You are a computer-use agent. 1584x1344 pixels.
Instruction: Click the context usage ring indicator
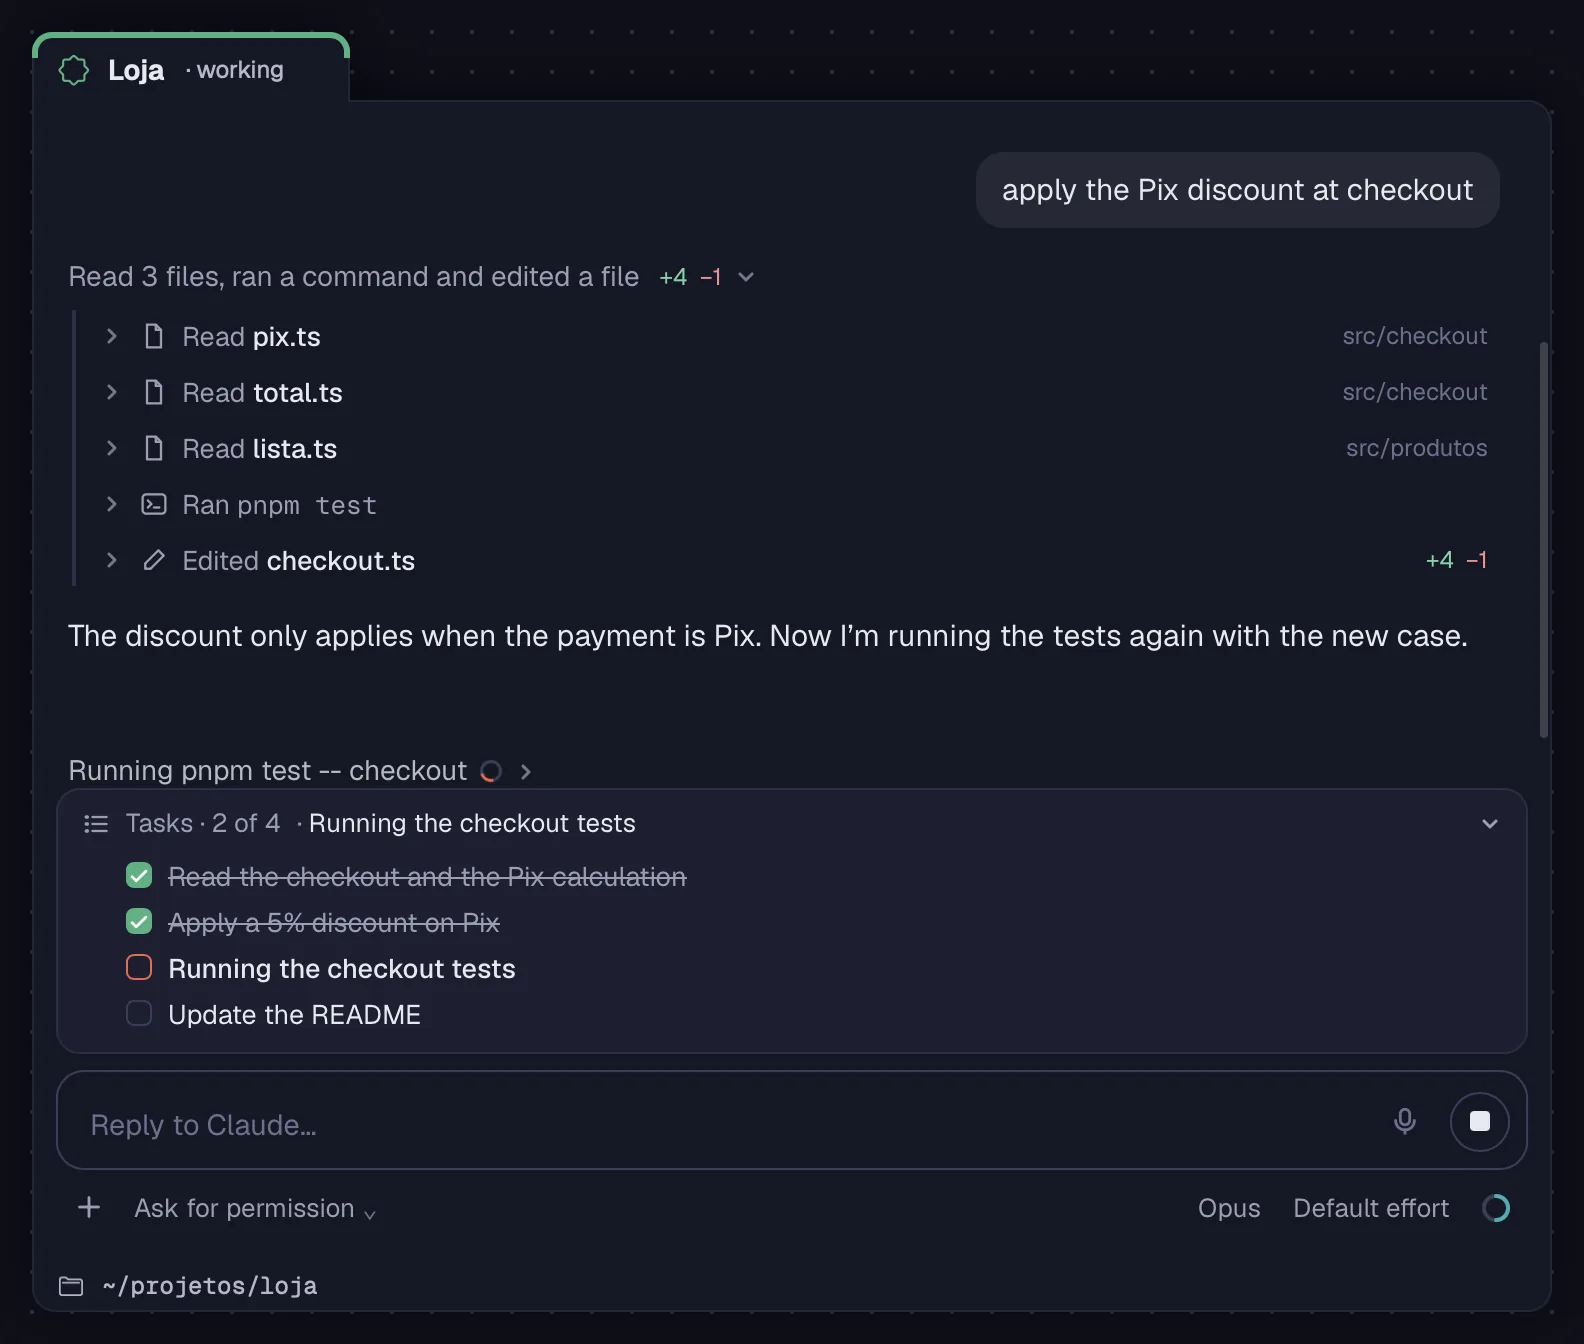tap(1496, 1208)
